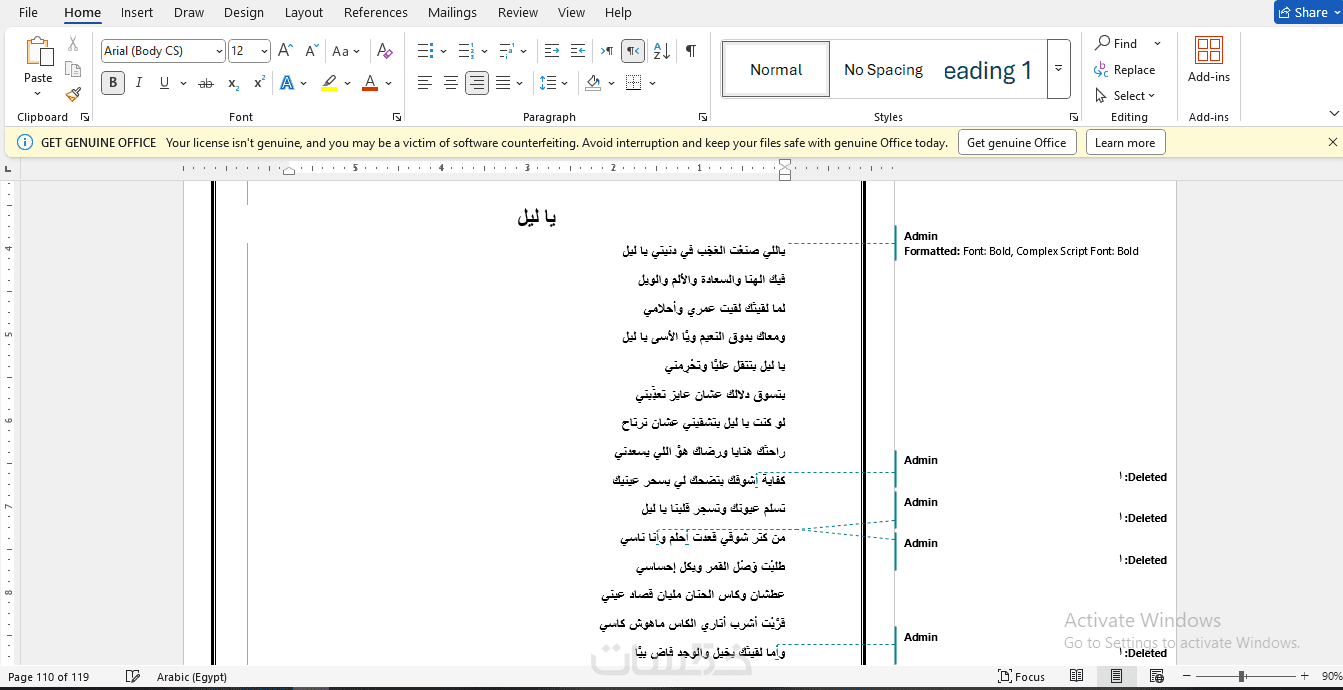Activate the Format Painter brush
The height and width of the screenshot is (690, 1343).
pyautogui.click(x=73, y=94)
